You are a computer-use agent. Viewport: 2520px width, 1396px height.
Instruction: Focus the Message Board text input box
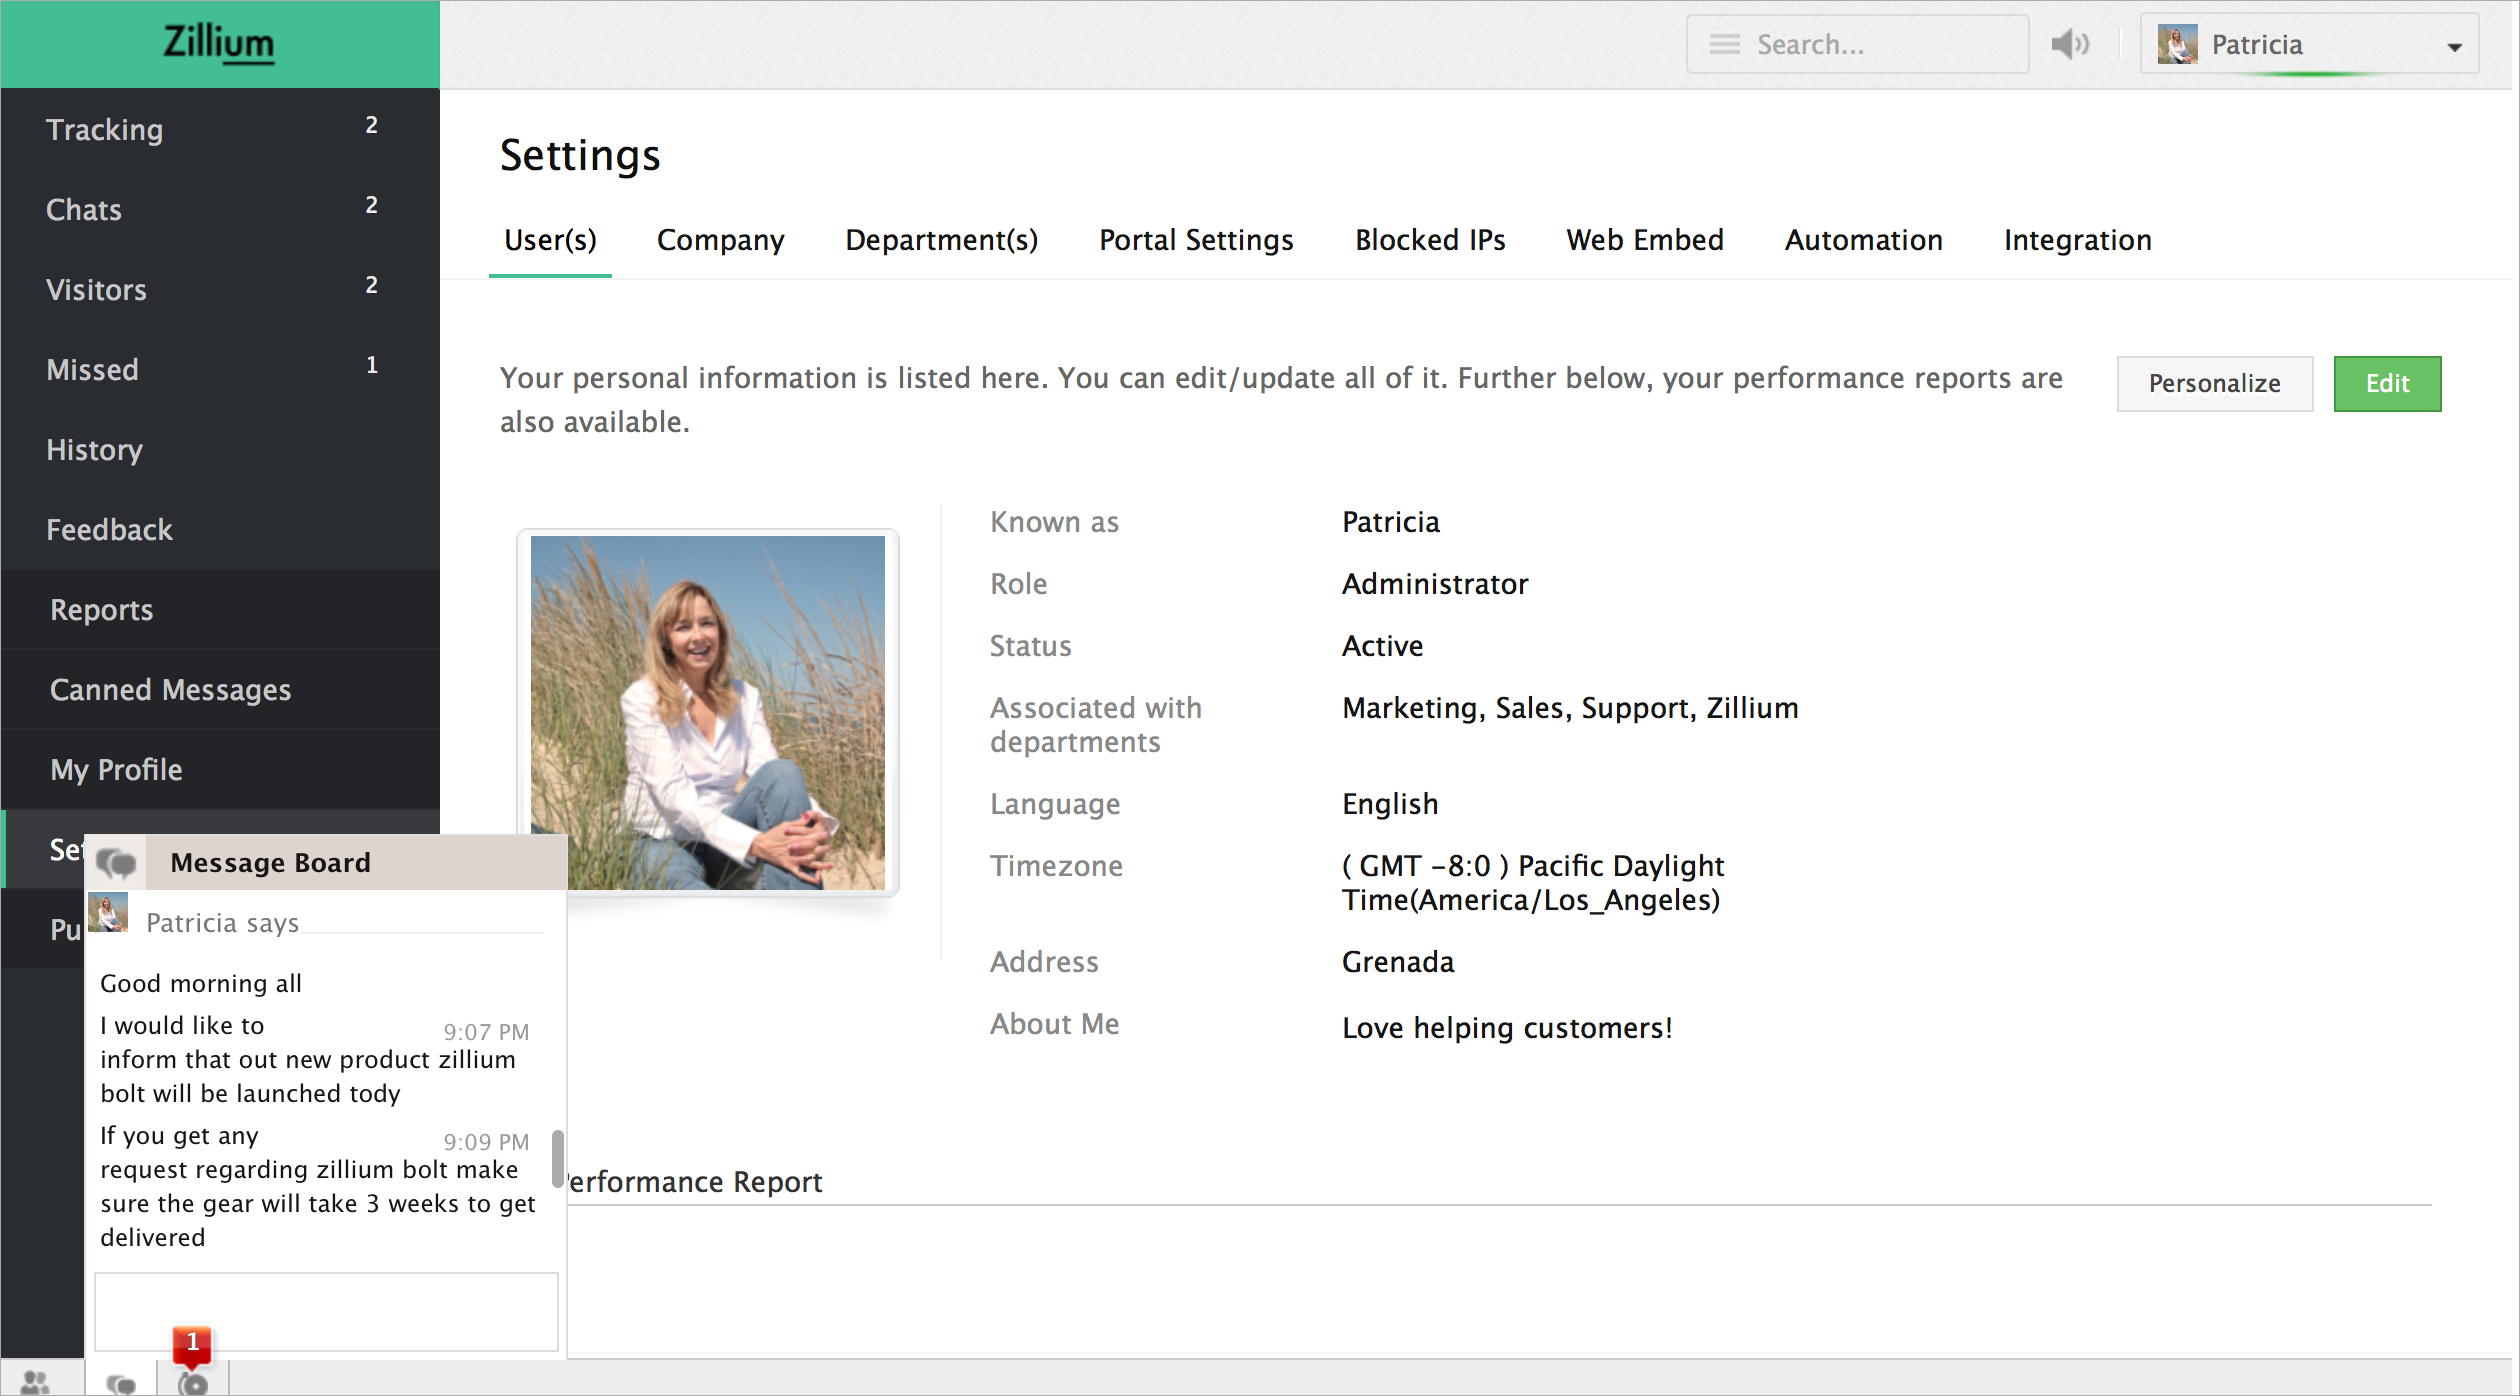click(326, 1311)
